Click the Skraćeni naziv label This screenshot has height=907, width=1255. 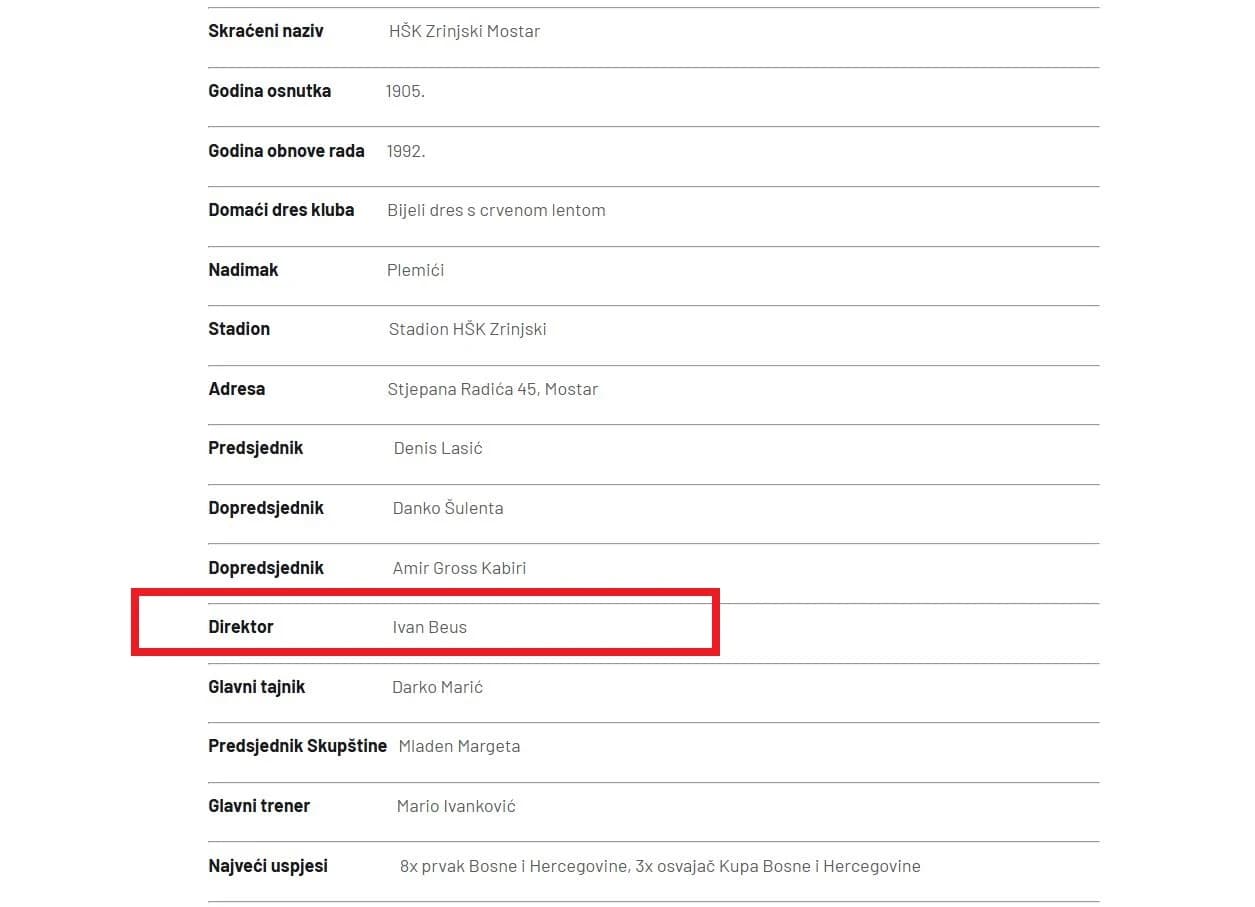point(266,31)
